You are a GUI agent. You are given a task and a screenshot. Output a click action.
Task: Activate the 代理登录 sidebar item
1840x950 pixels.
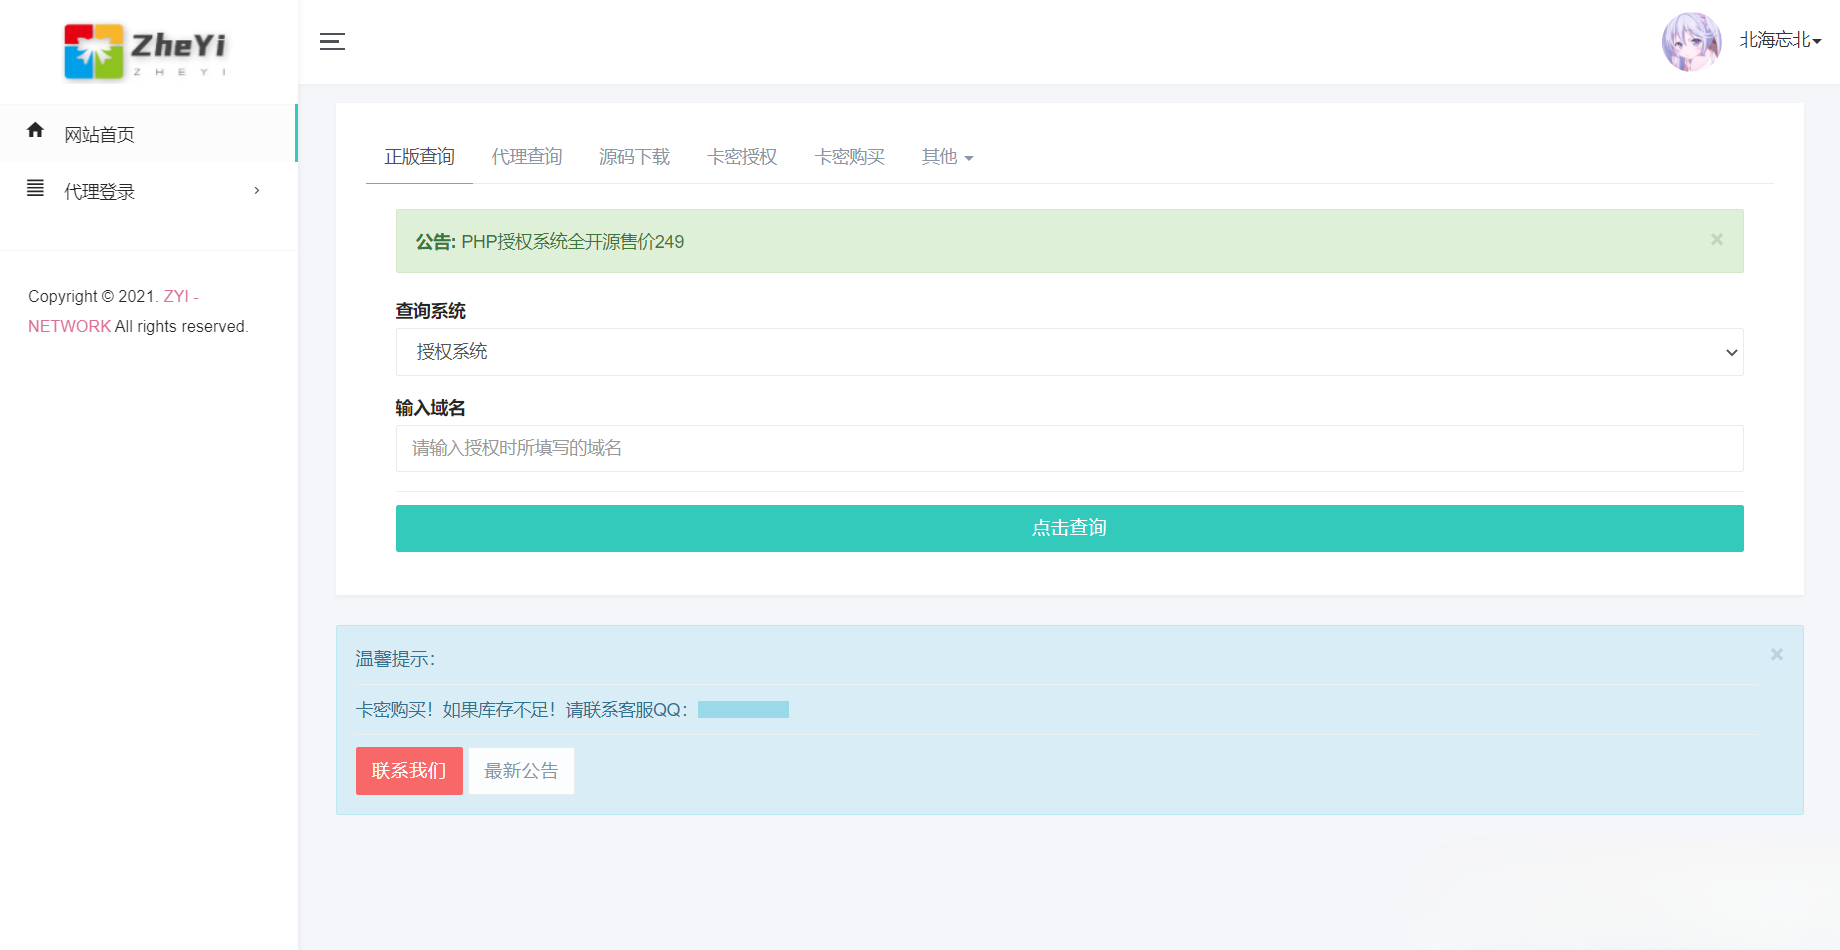point(99,190)
